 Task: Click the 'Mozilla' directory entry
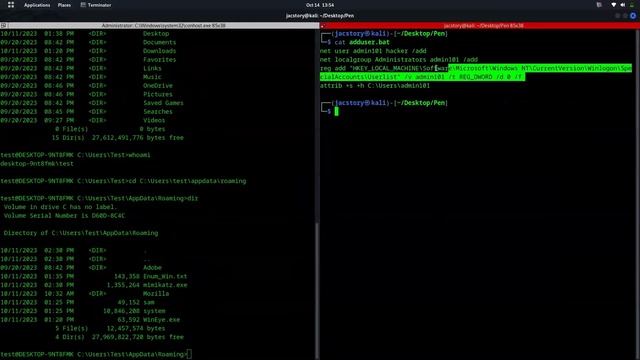pyautogui.click(x=156, y=293)
